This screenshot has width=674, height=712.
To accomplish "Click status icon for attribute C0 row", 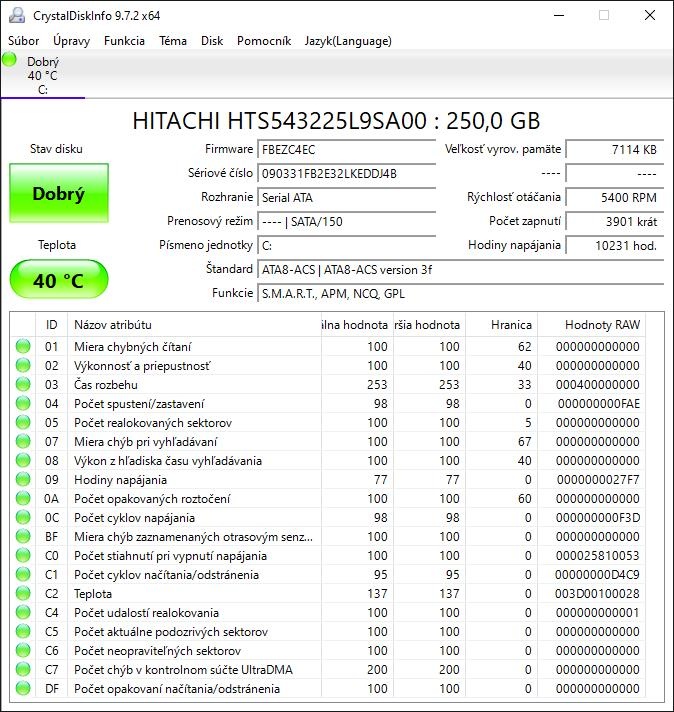I will click(23, 555).
